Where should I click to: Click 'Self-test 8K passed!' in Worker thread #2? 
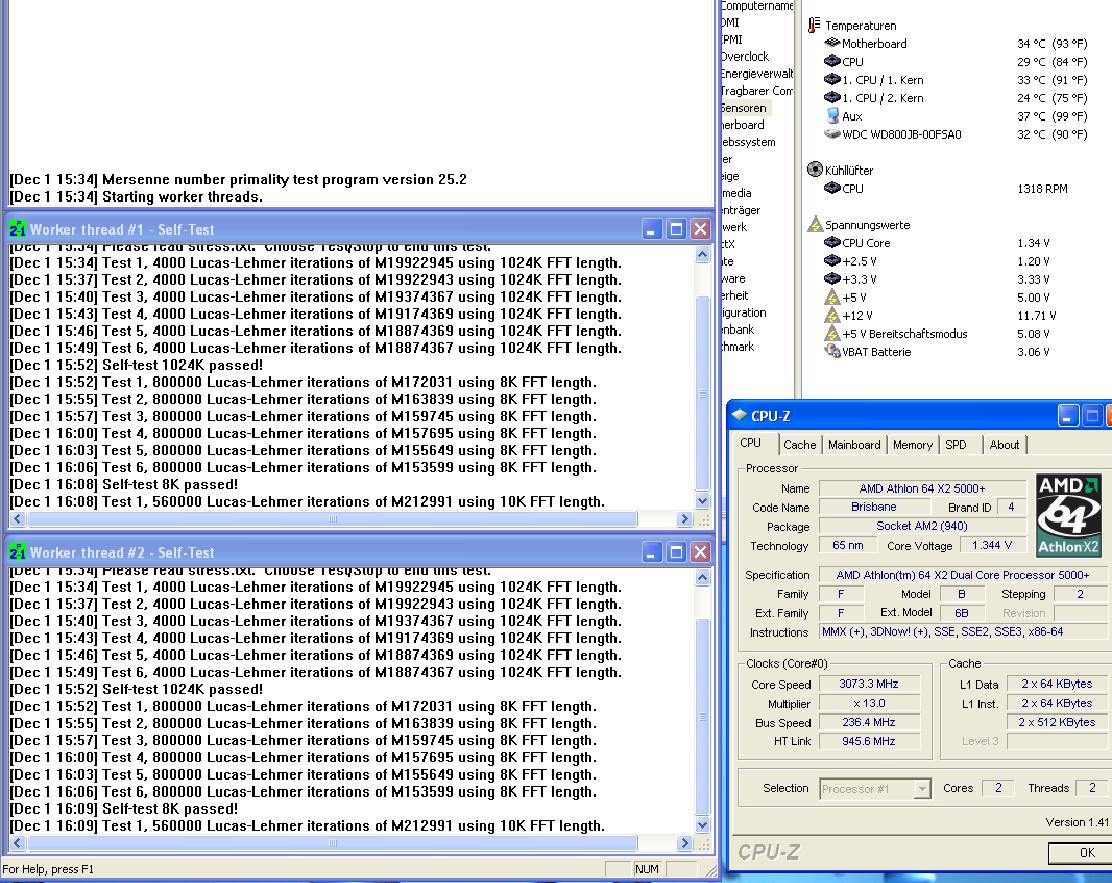170,809
